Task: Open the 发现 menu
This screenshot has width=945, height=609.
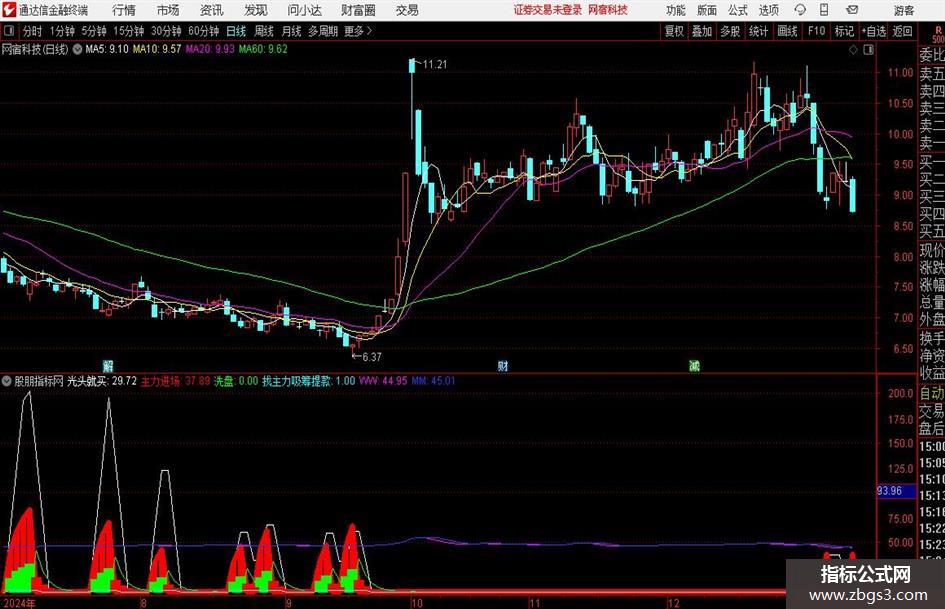Action: 256,10
